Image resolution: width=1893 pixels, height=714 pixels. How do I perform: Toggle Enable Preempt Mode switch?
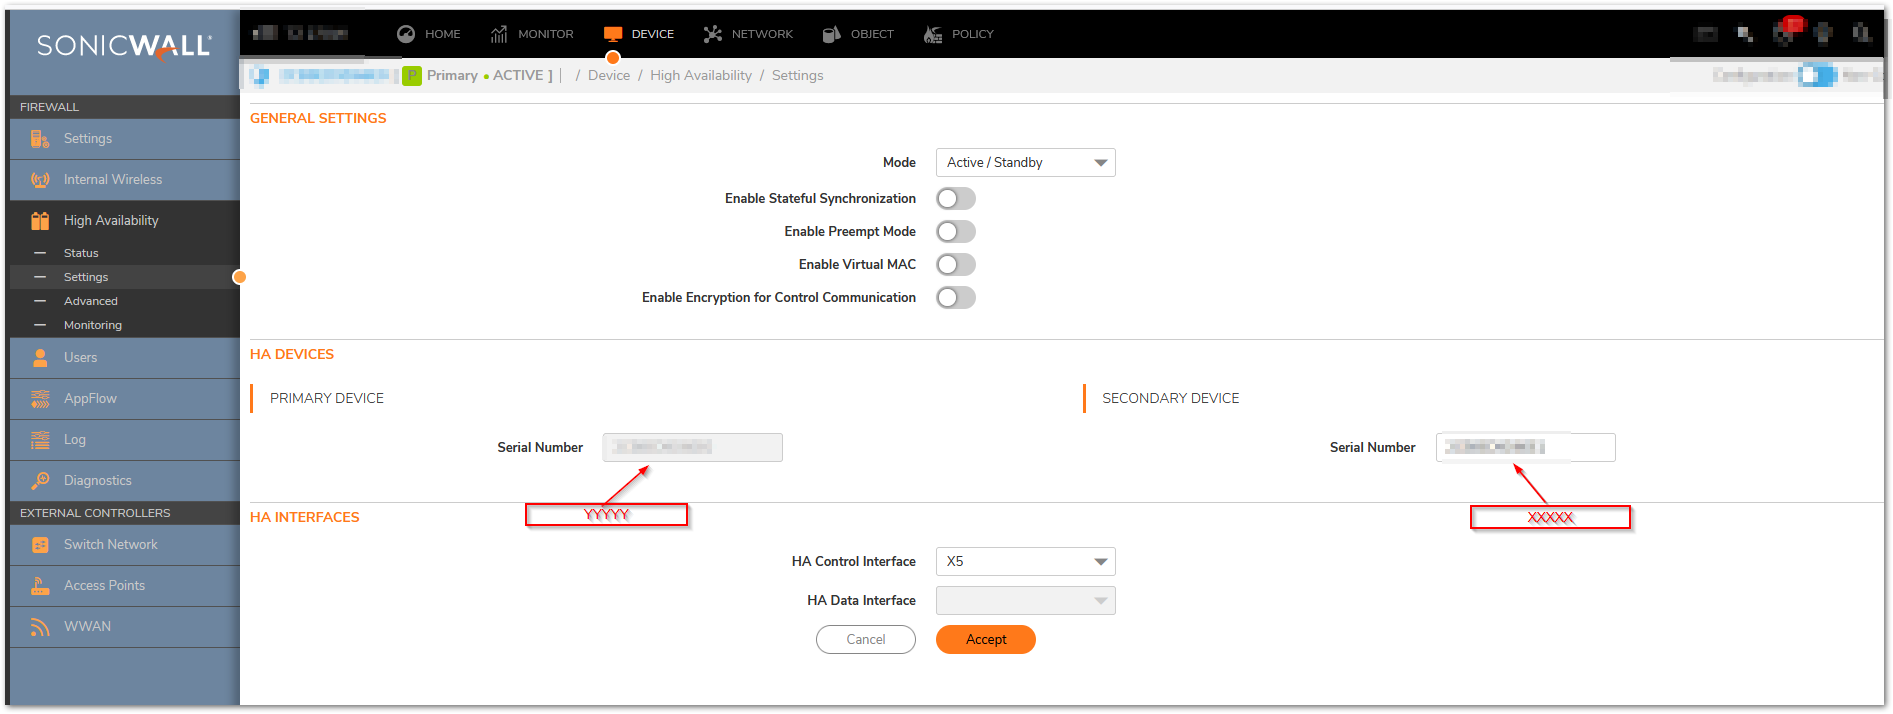[x=955, y=232]
